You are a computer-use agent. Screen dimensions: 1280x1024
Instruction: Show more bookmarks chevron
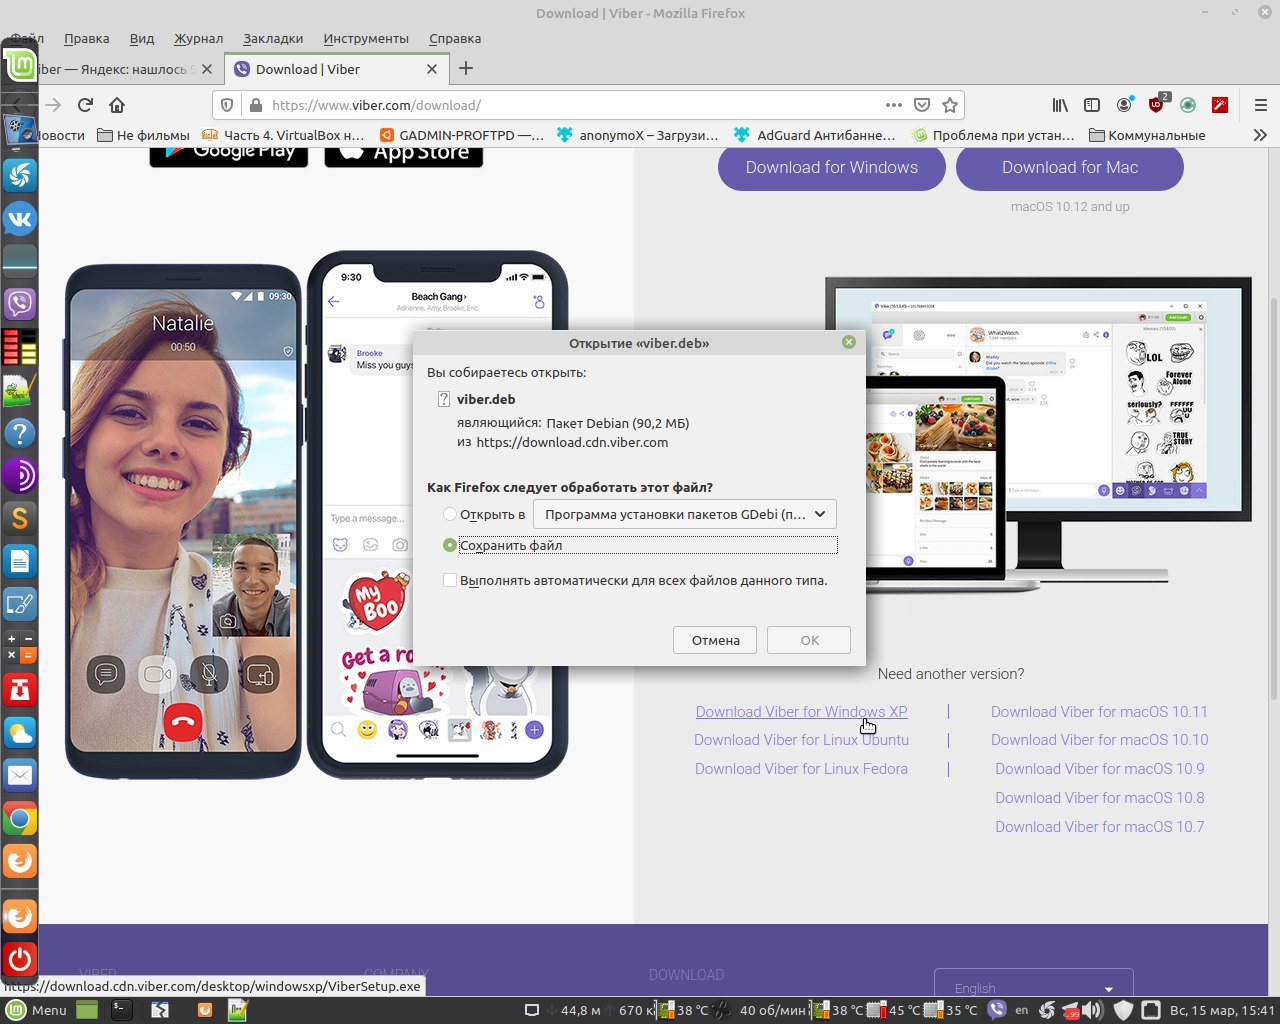coord(1259,135)
